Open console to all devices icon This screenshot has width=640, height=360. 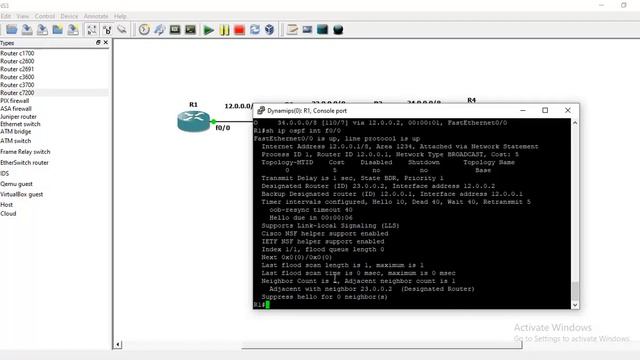[x=175, y=29]
